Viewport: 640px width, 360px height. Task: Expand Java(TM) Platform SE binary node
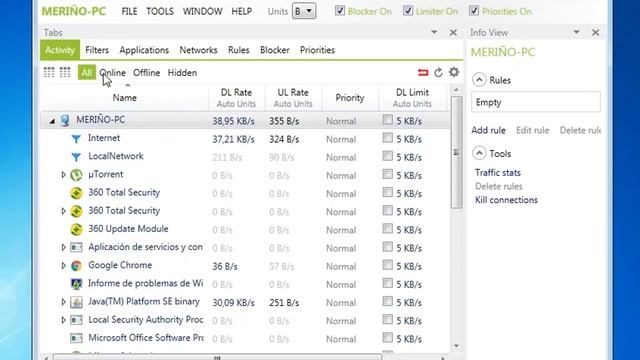(63, 302)
